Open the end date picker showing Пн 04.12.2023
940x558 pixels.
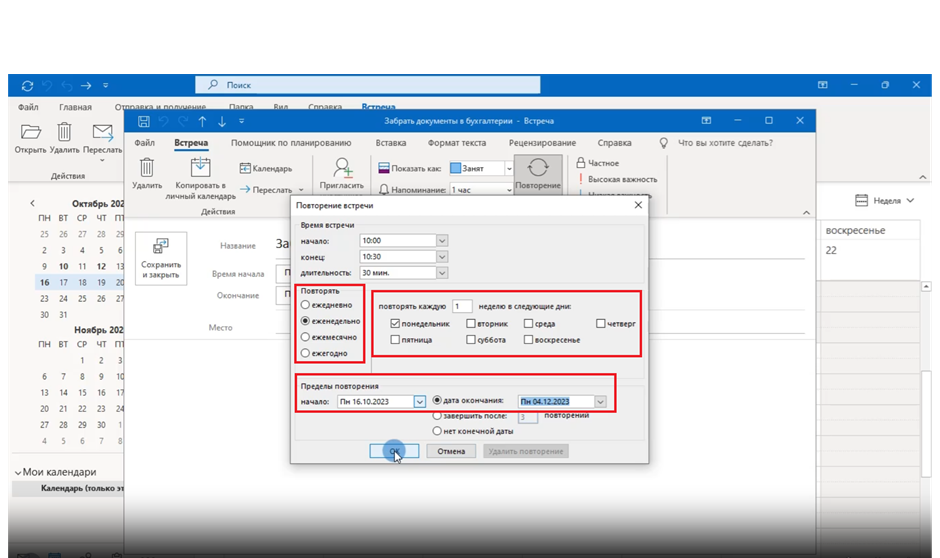(600, 401)
